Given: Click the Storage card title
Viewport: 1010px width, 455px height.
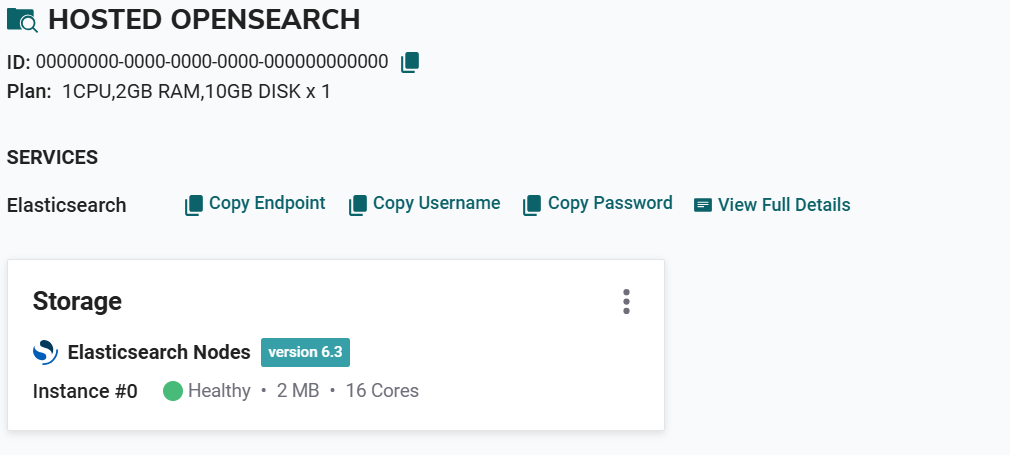Looking at the screenshot, I should click(77, 301).
